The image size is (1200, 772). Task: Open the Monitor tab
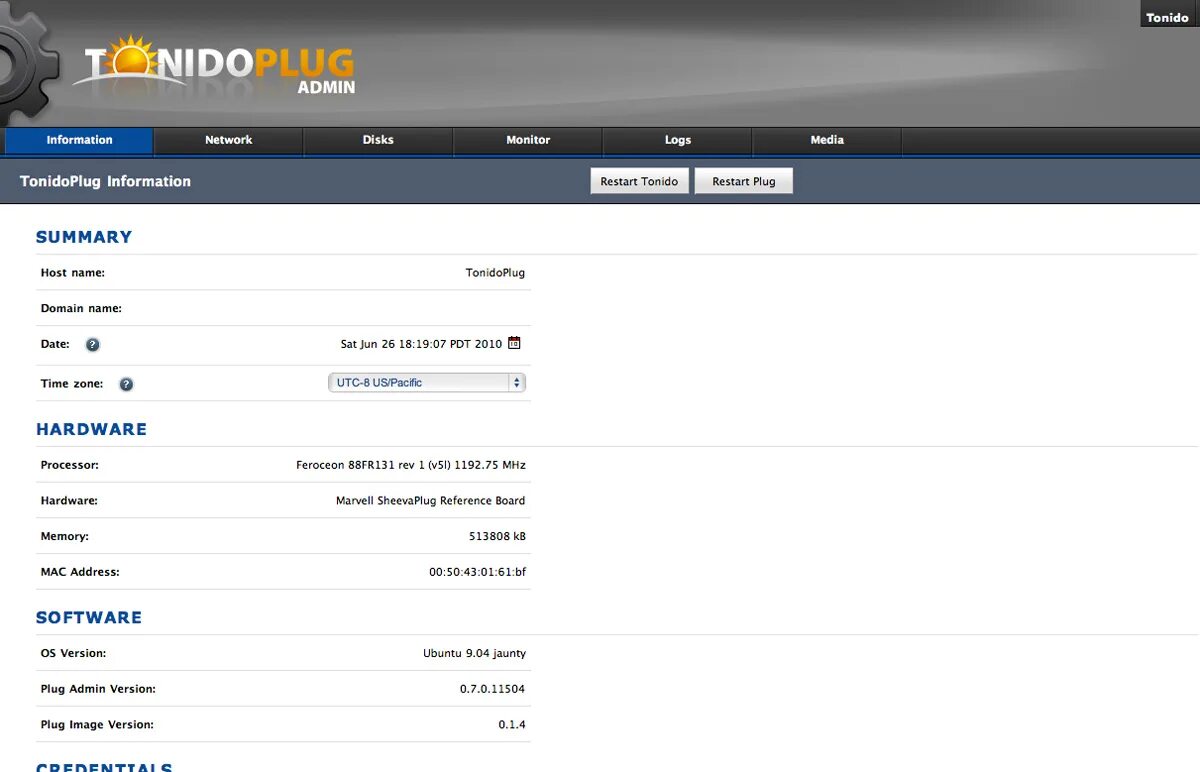tap(528, 141)
